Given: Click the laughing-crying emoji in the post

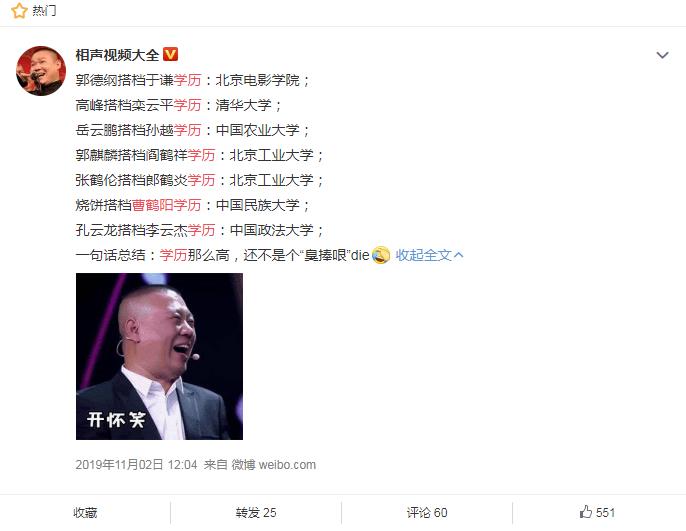Looking at the screenshot, I should (x=381, y=255).
